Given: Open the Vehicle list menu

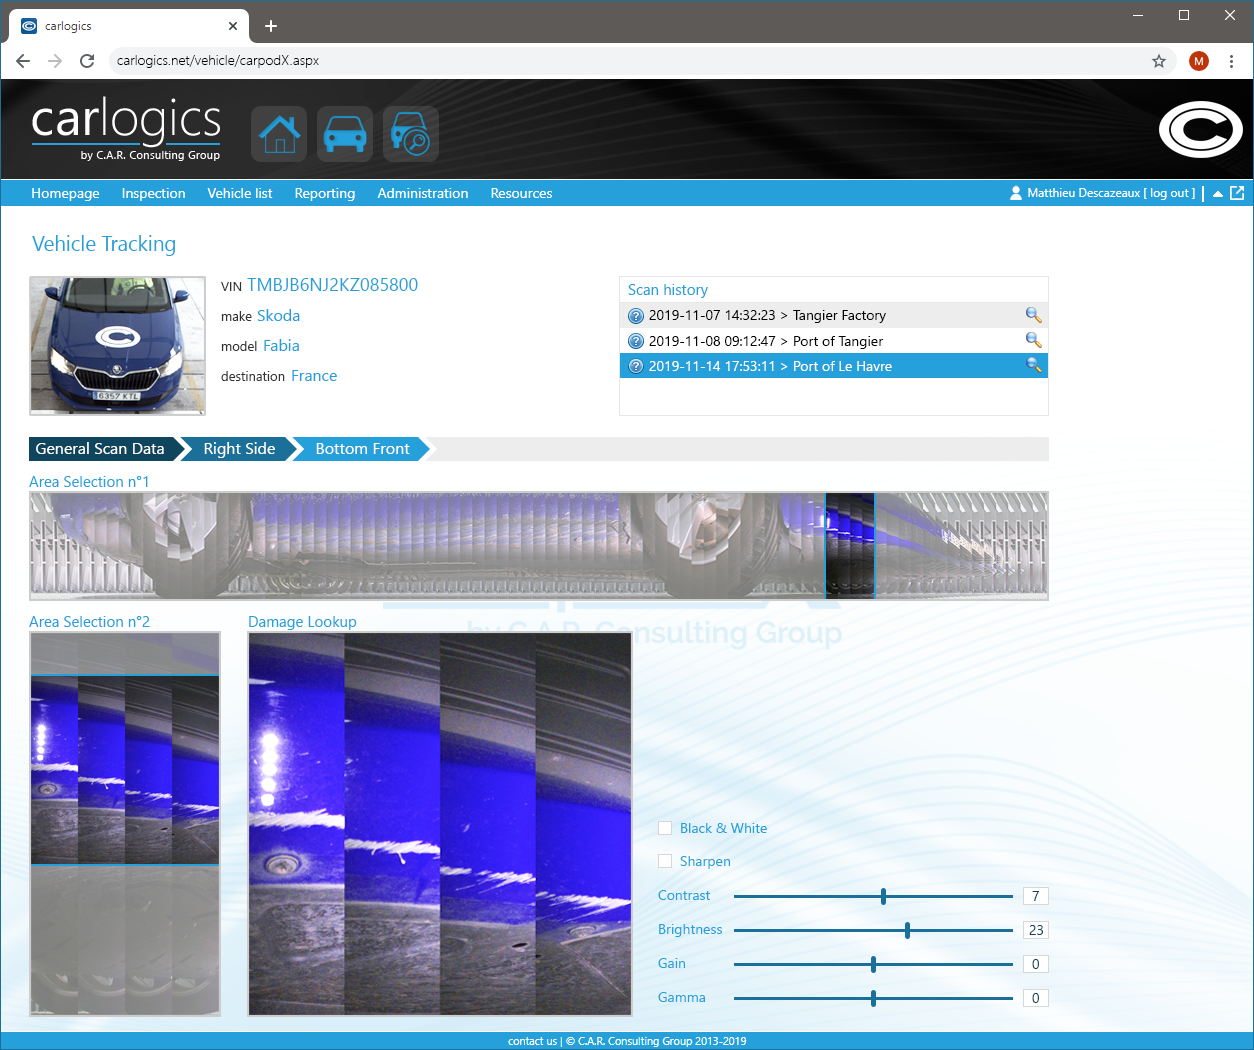Looking at the screenshot, I should tap(240, 193).
